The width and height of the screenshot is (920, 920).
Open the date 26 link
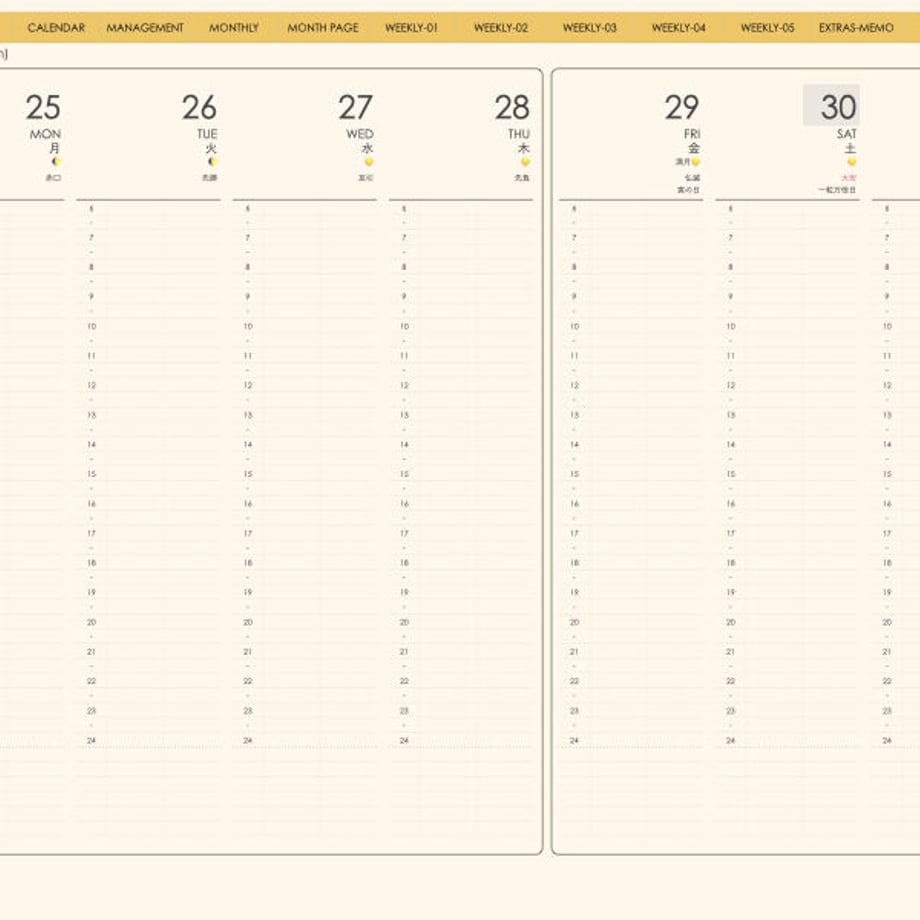[199, 107]
